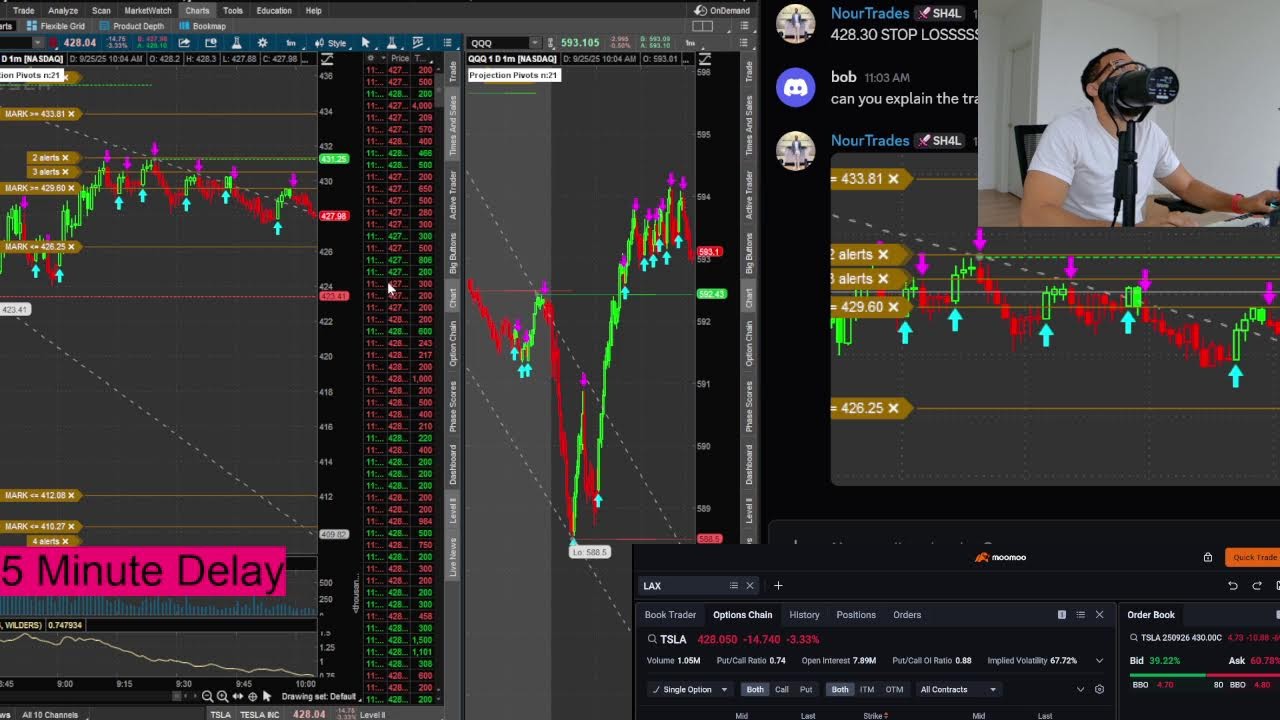Image resolution: width=1280 pixels, height=720 pixels.
Task: Open the Analyze menu
Action: point(63,10)
